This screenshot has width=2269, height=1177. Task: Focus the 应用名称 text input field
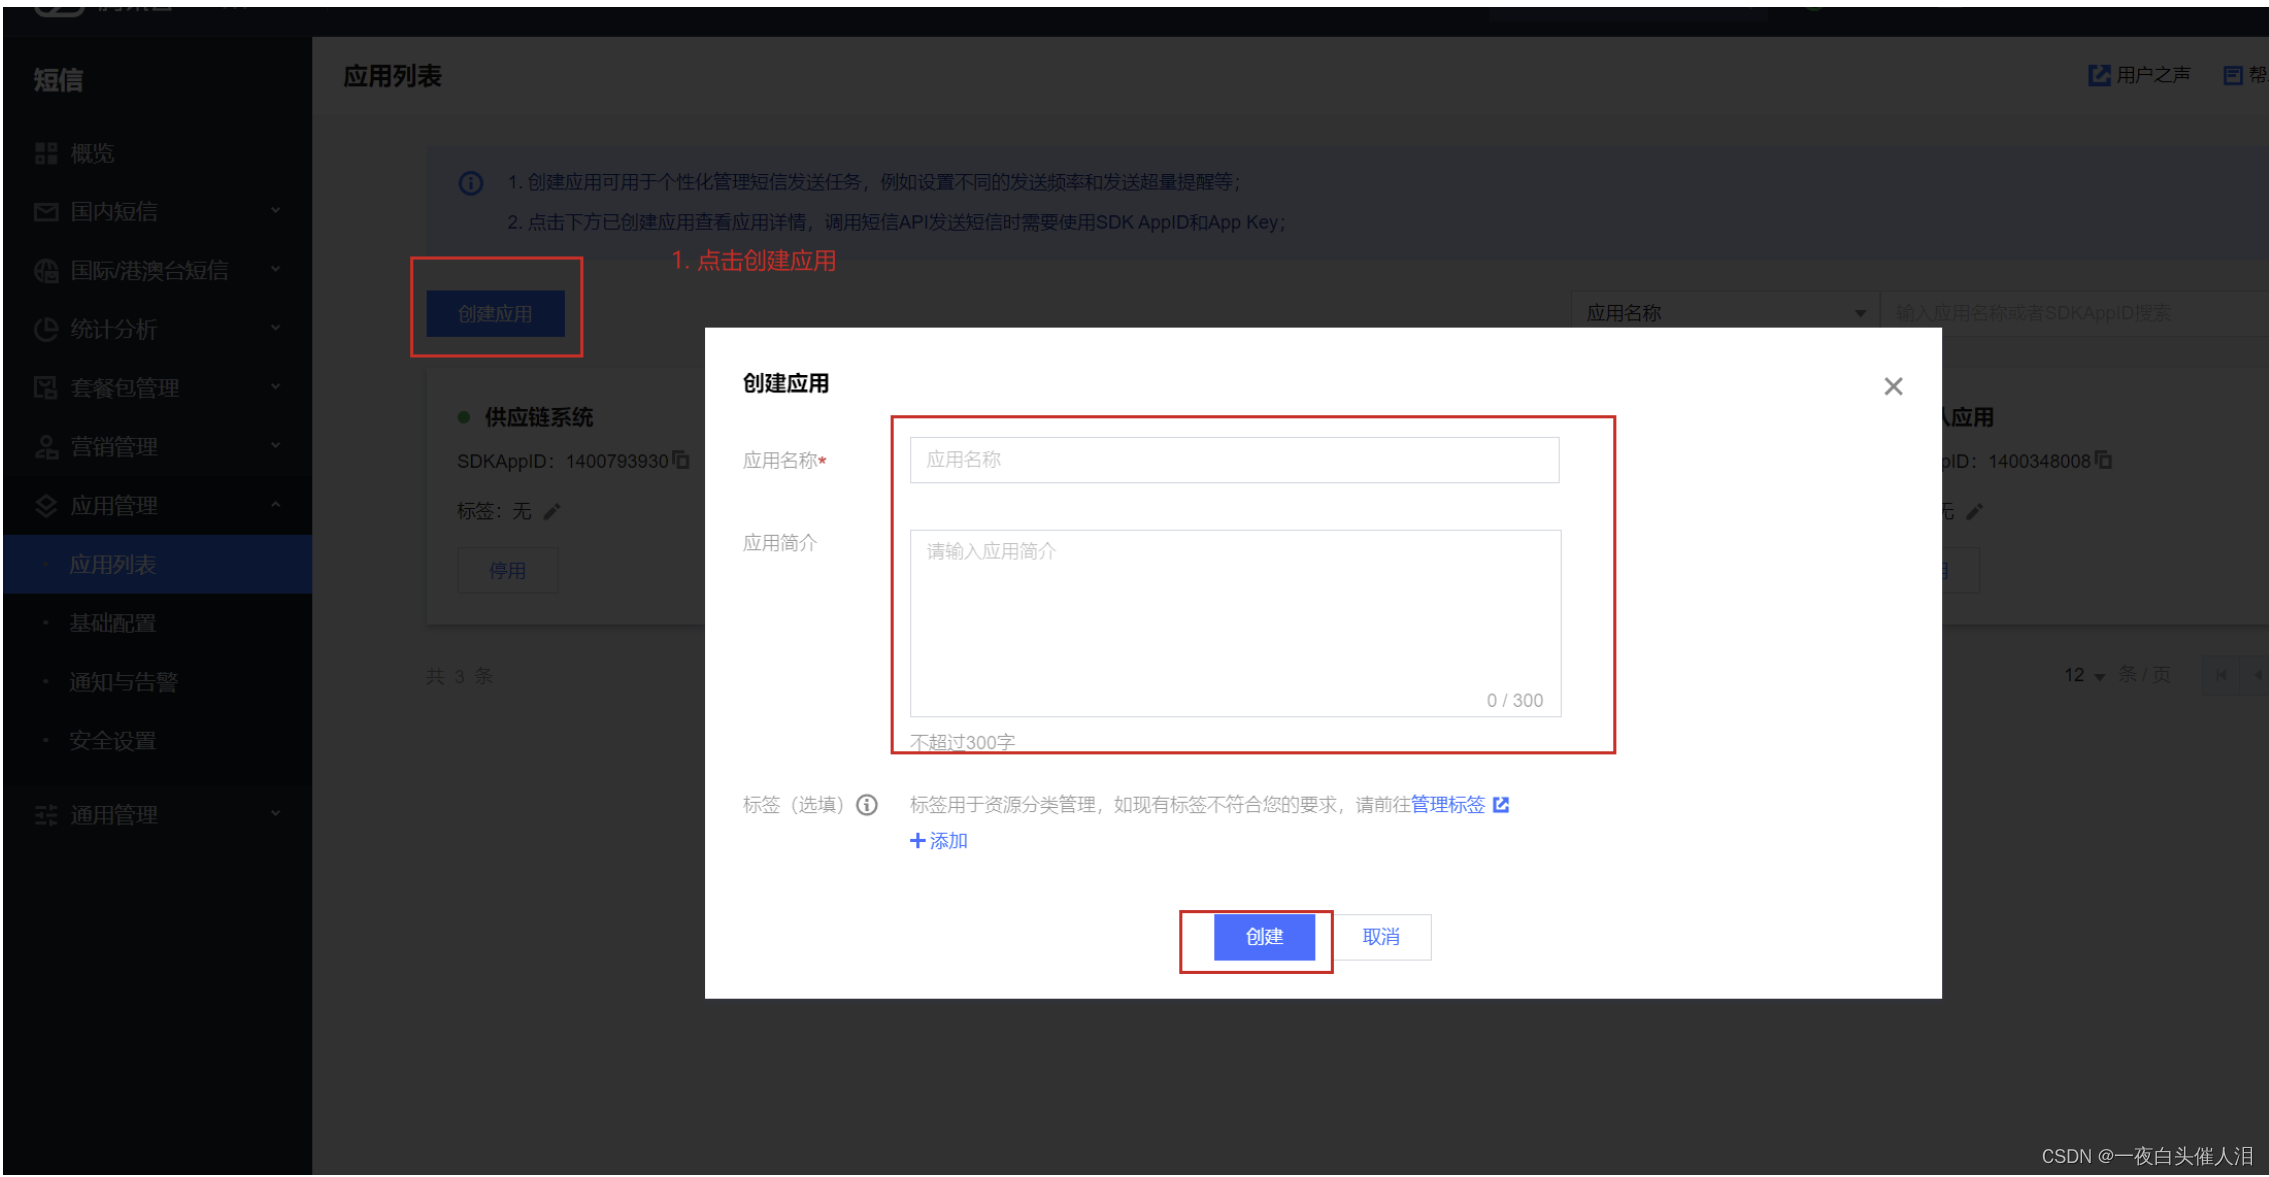[x=1233, y=460]
